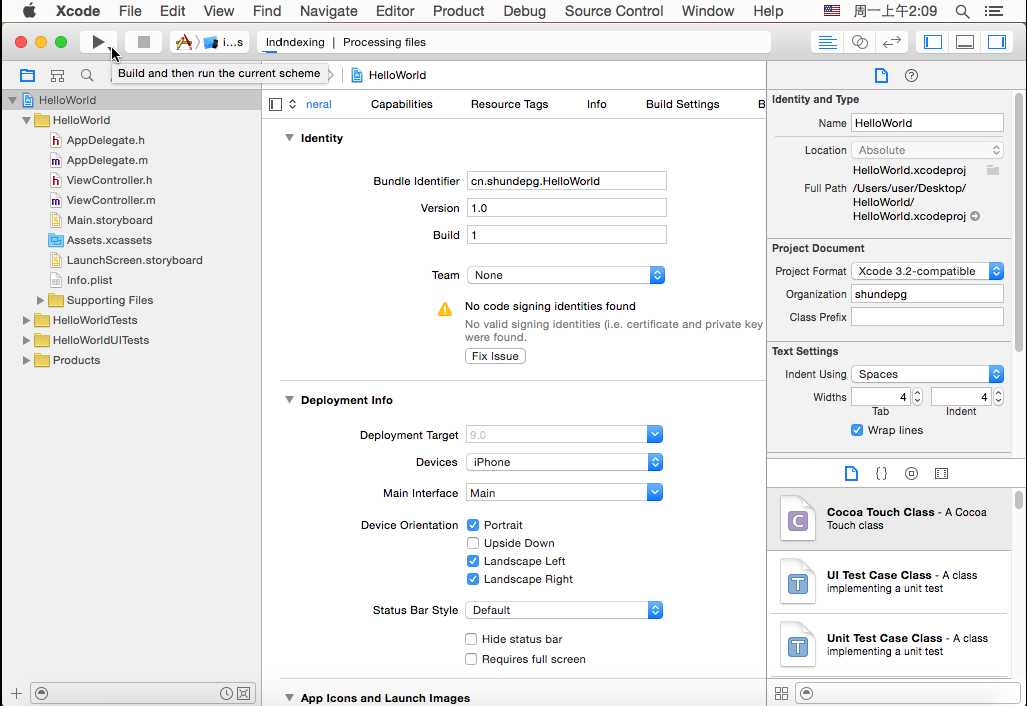Open Spotlight search in menu bar
Image resolution: width=1027 pixels, height=706 pixels.
coord(962,10)
